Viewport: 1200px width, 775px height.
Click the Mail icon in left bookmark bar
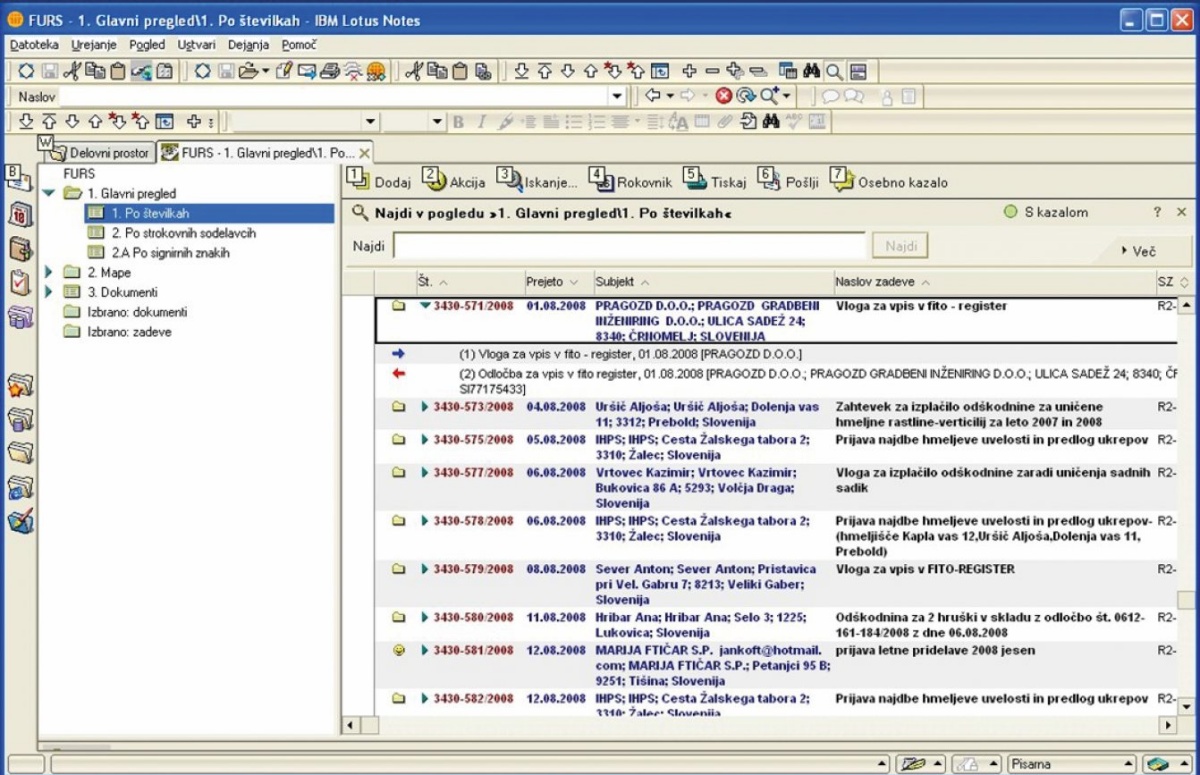(x=20, y=181)
